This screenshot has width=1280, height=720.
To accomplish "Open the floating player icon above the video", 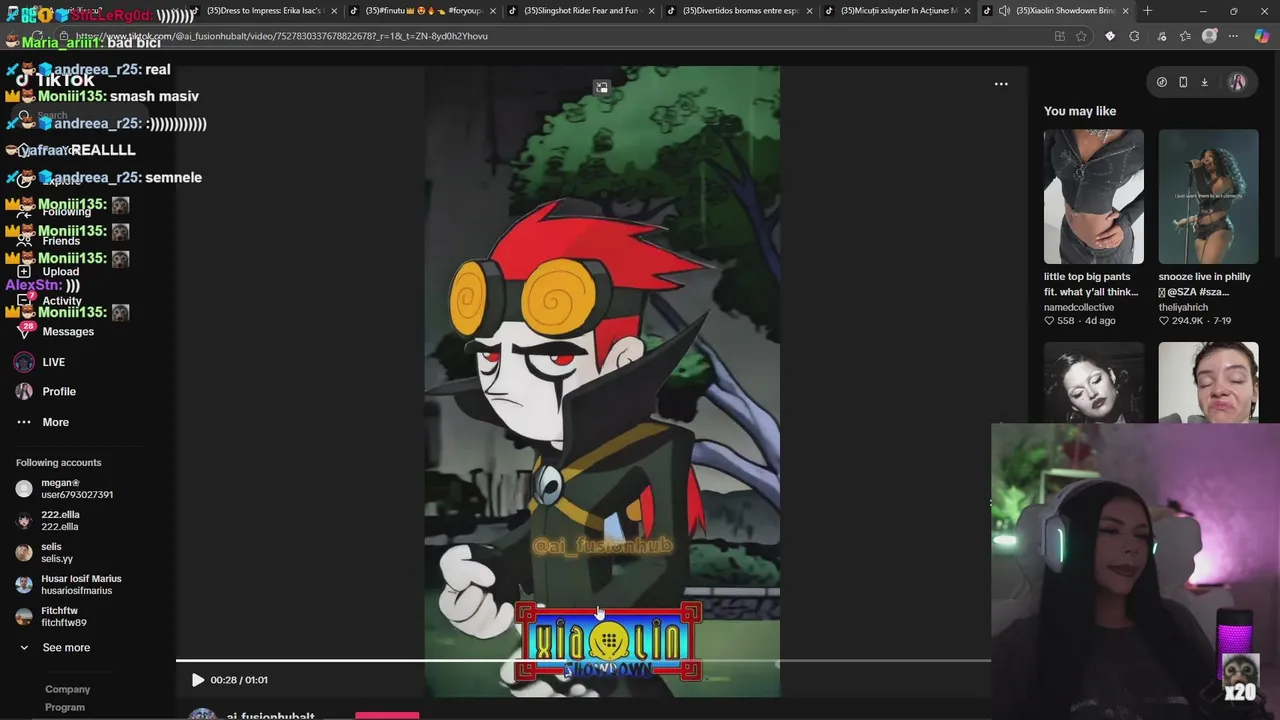I will pyautogui.click(x=602, y=88).
